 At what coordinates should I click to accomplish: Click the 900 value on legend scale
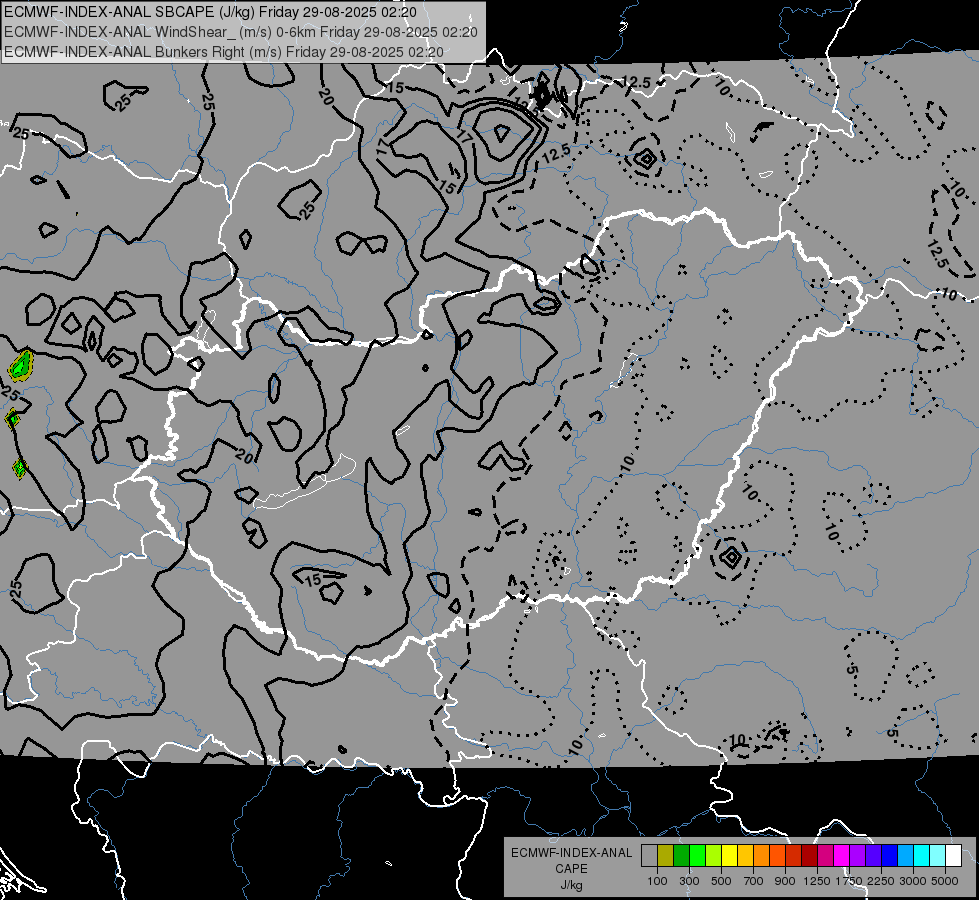[x=785, y=881]
